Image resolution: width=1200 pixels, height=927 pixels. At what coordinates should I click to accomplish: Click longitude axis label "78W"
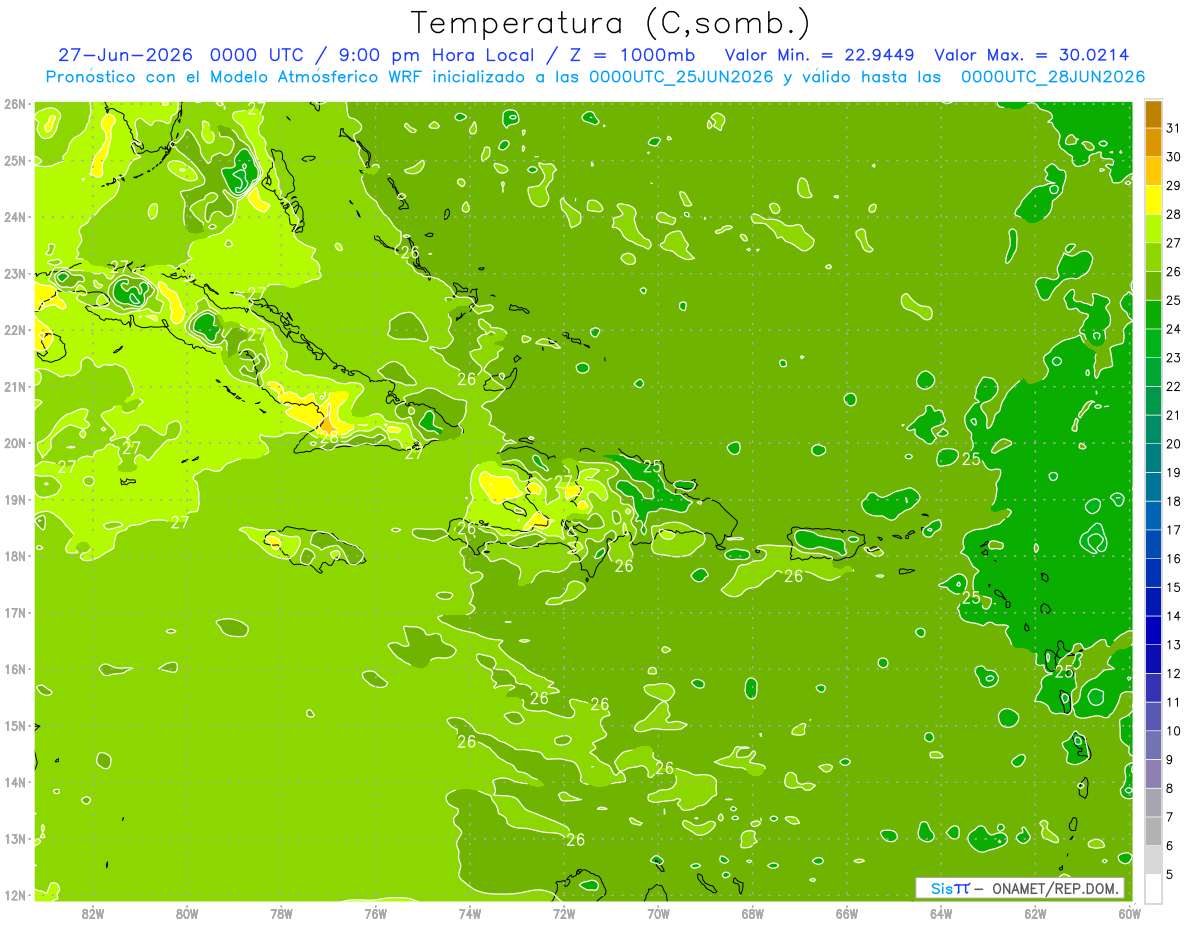click(281, 913)
